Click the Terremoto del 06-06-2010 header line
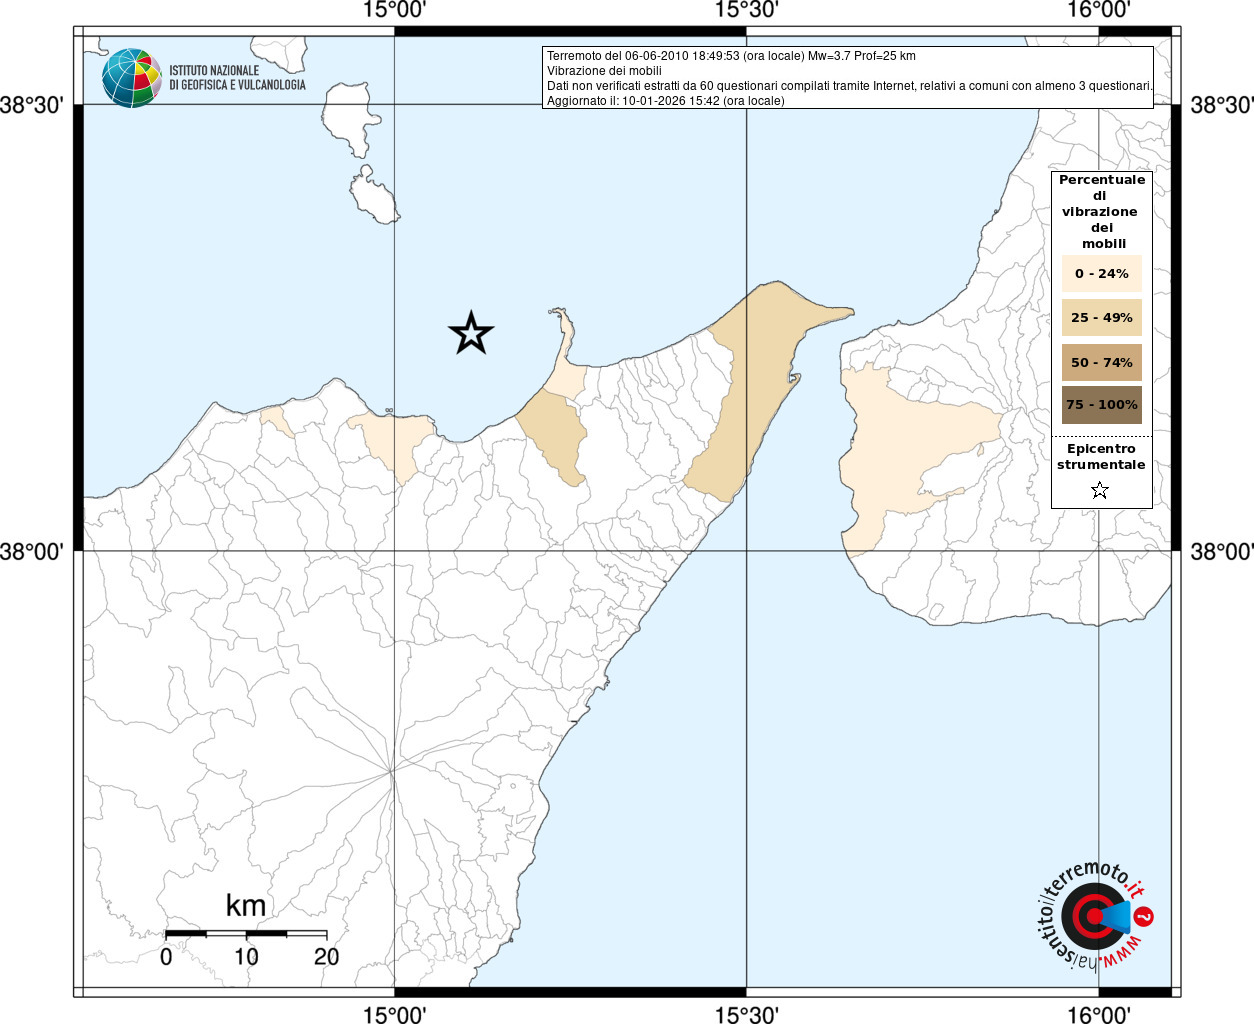 click(731, 56)
